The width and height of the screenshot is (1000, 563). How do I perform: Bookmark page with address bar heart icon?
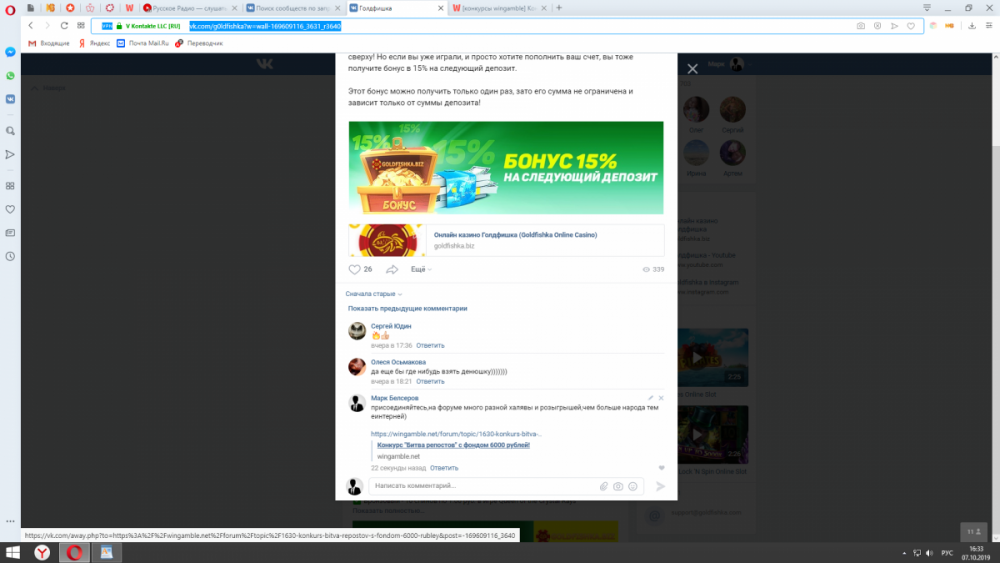[911, 26]
